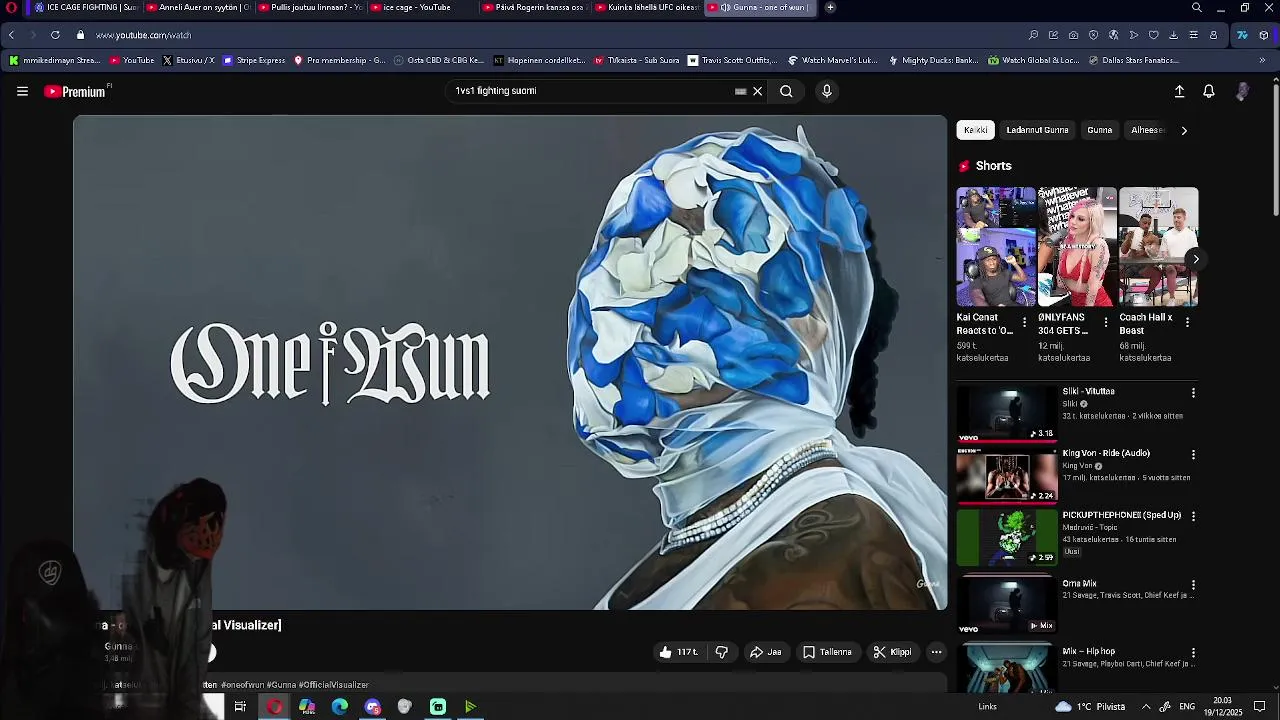
Task: Open the ONLYFANS 304 GETS short
Action: (x=1077, y=247)
